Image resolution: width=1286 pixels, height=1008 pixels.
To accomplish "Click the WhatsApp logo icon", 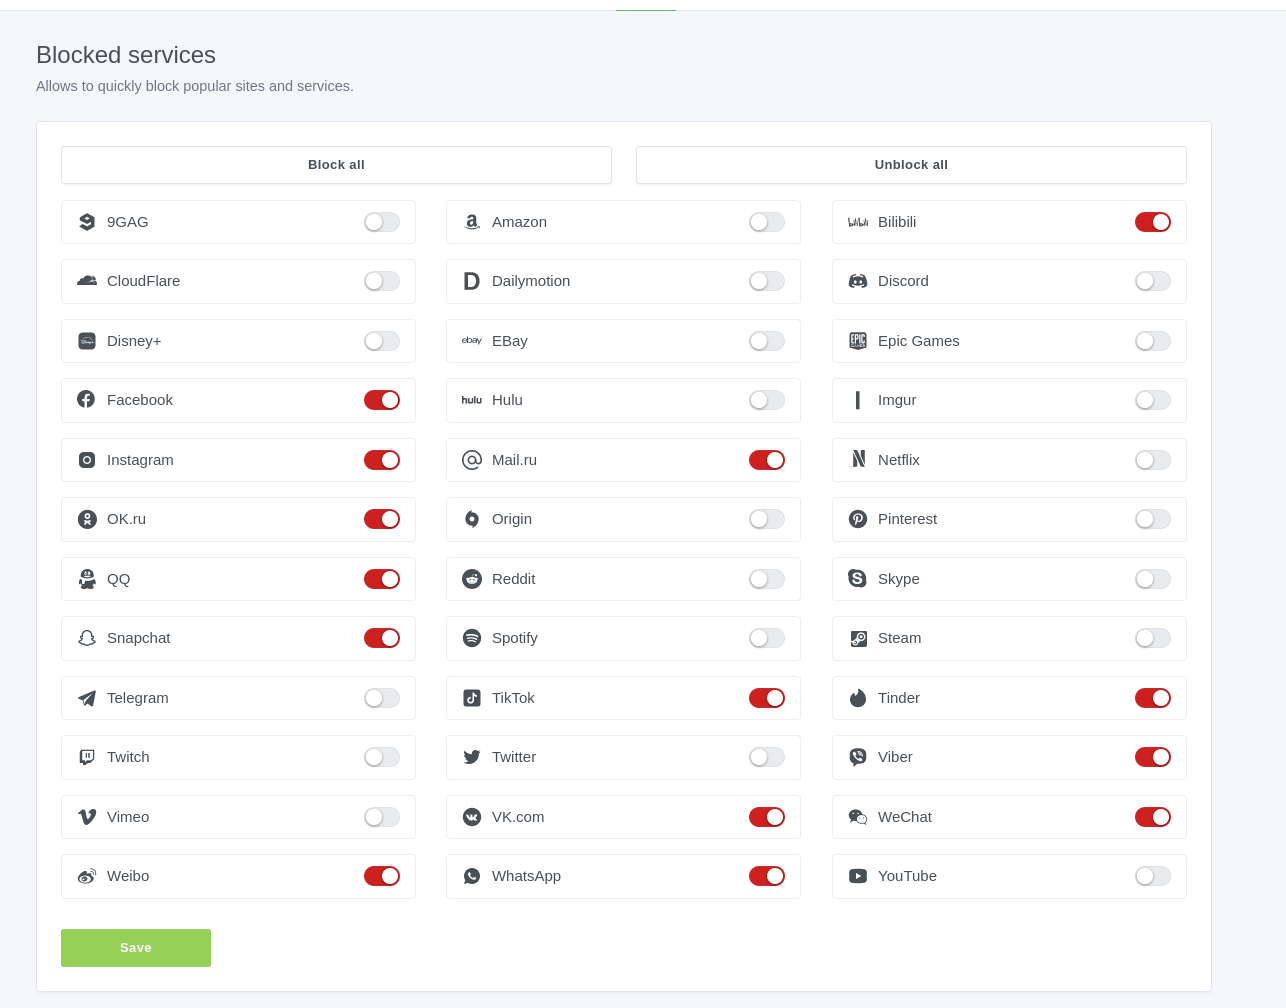I will tap(472, 876).
